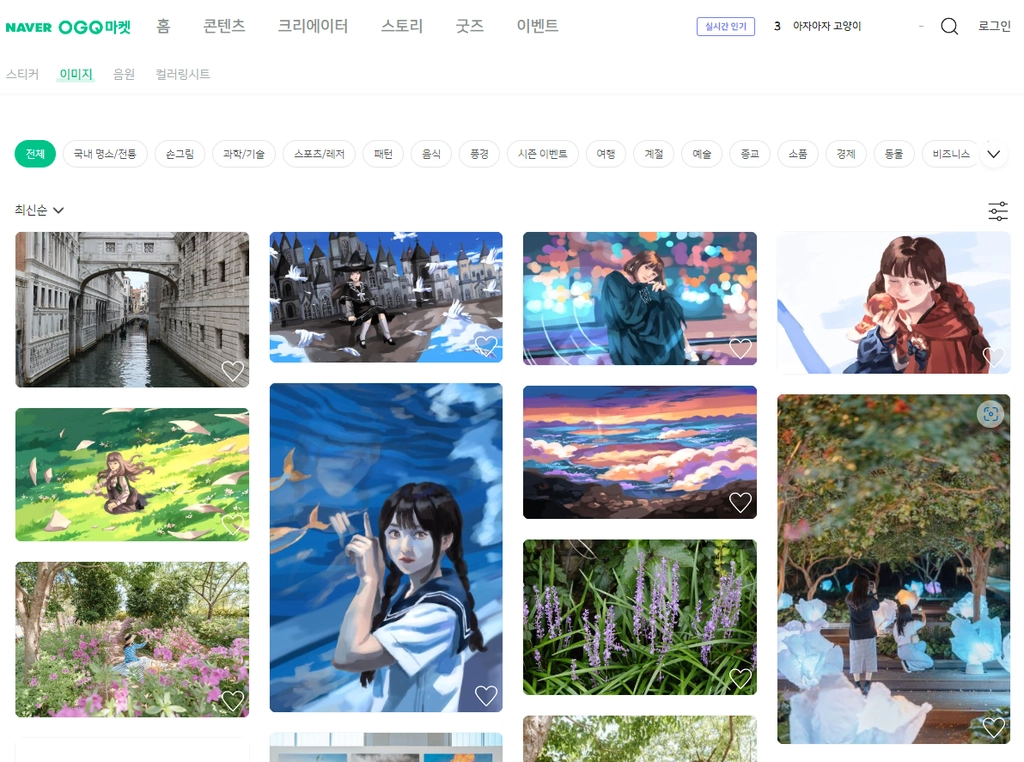This screenshot has height=762, width=1024.
Task: Open the filter settings sliders icon
Action: pos(998,211)
